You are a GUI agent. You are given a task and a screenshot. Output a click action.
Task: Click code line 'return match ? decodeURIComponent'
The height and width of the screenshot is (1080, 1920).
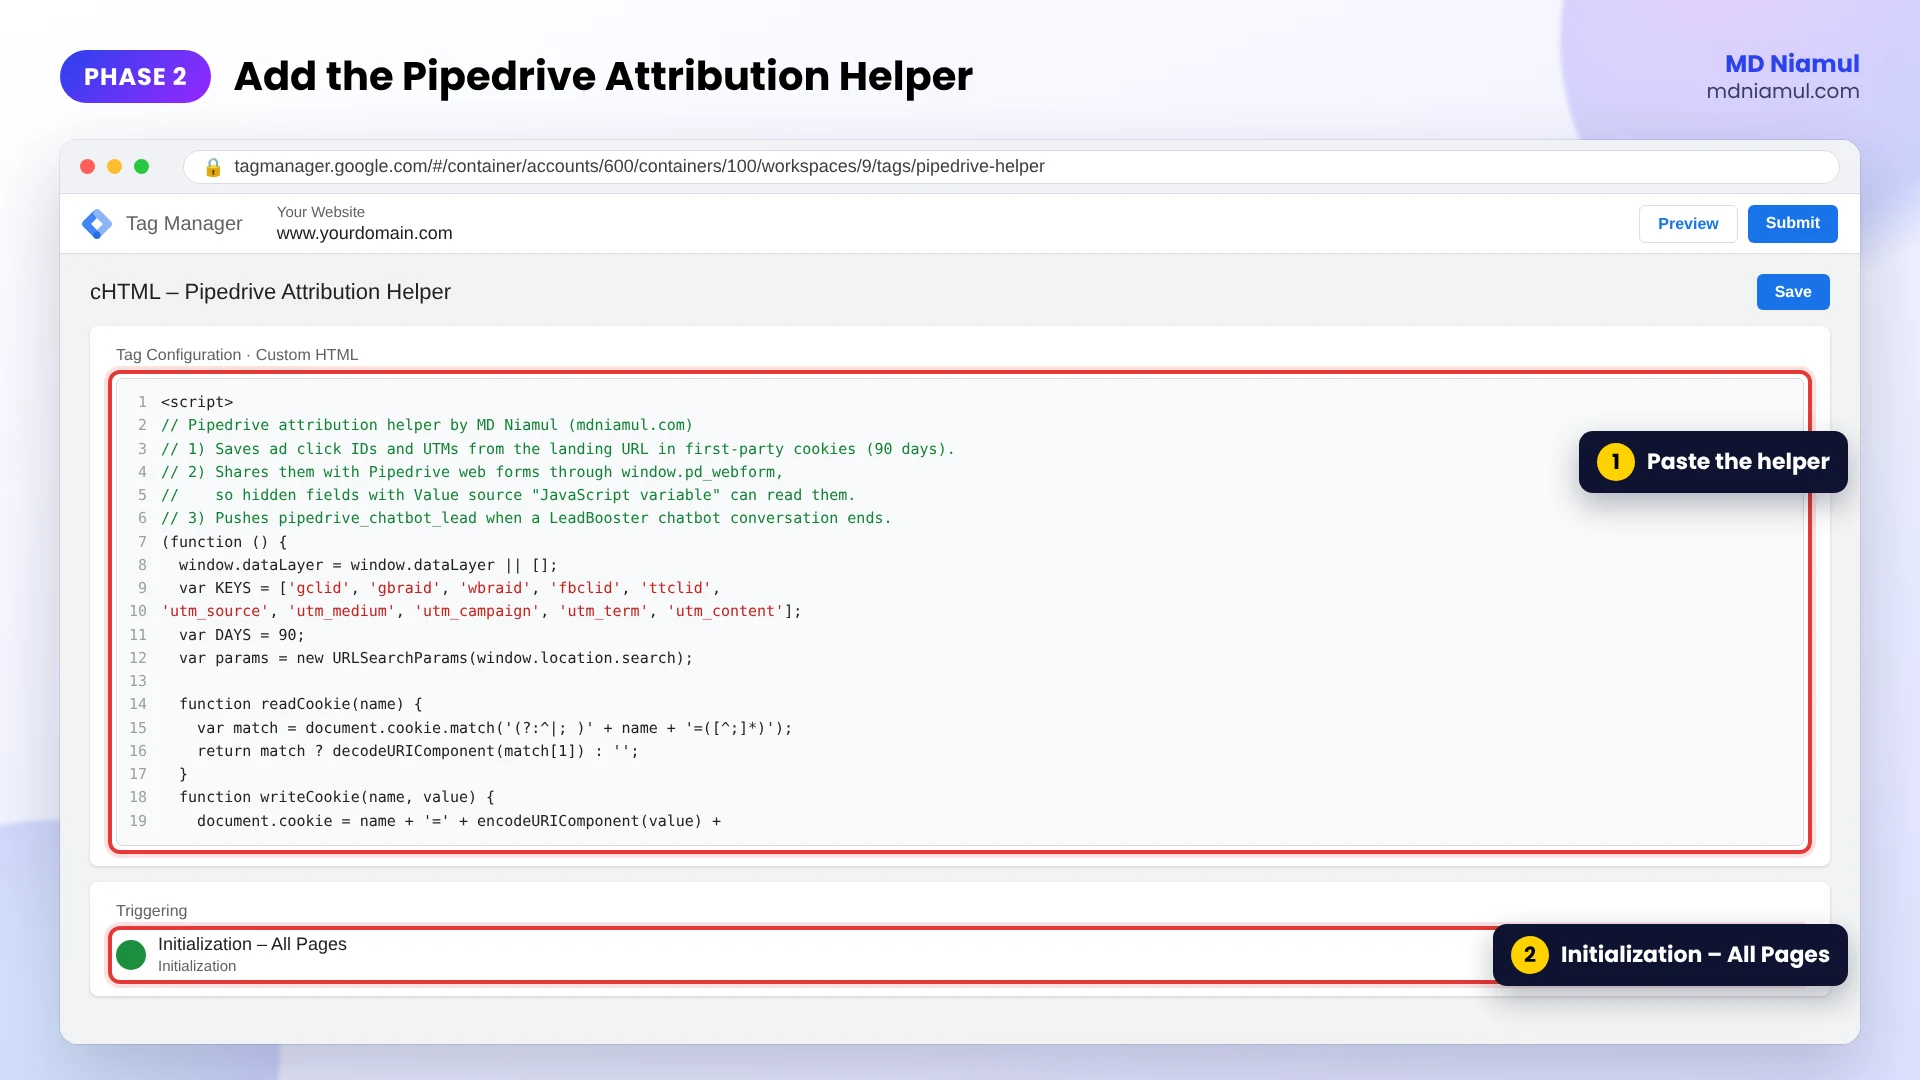[x=418, y=751]
